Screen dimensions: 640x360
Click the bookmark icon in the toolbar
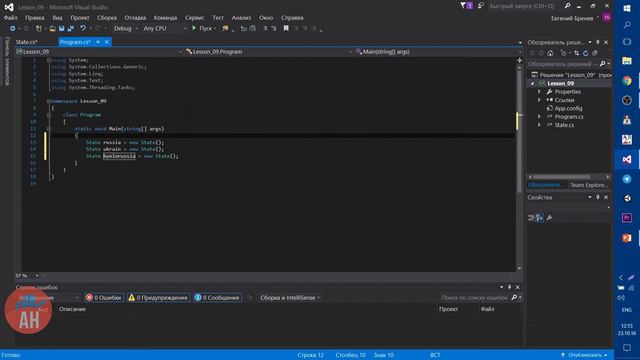[x=286, y=28]
